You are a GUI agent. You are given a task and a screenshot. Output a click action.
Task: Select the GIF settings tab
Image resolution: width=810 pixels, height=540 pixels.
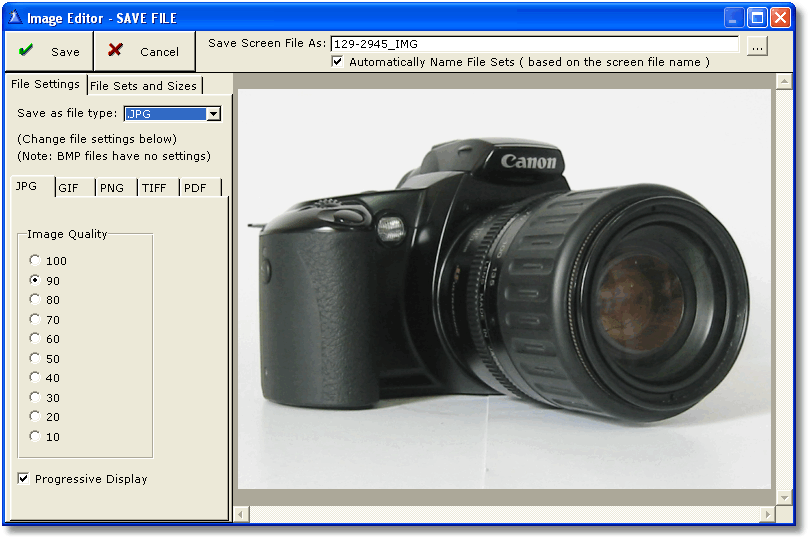click(x=74, y=188)
